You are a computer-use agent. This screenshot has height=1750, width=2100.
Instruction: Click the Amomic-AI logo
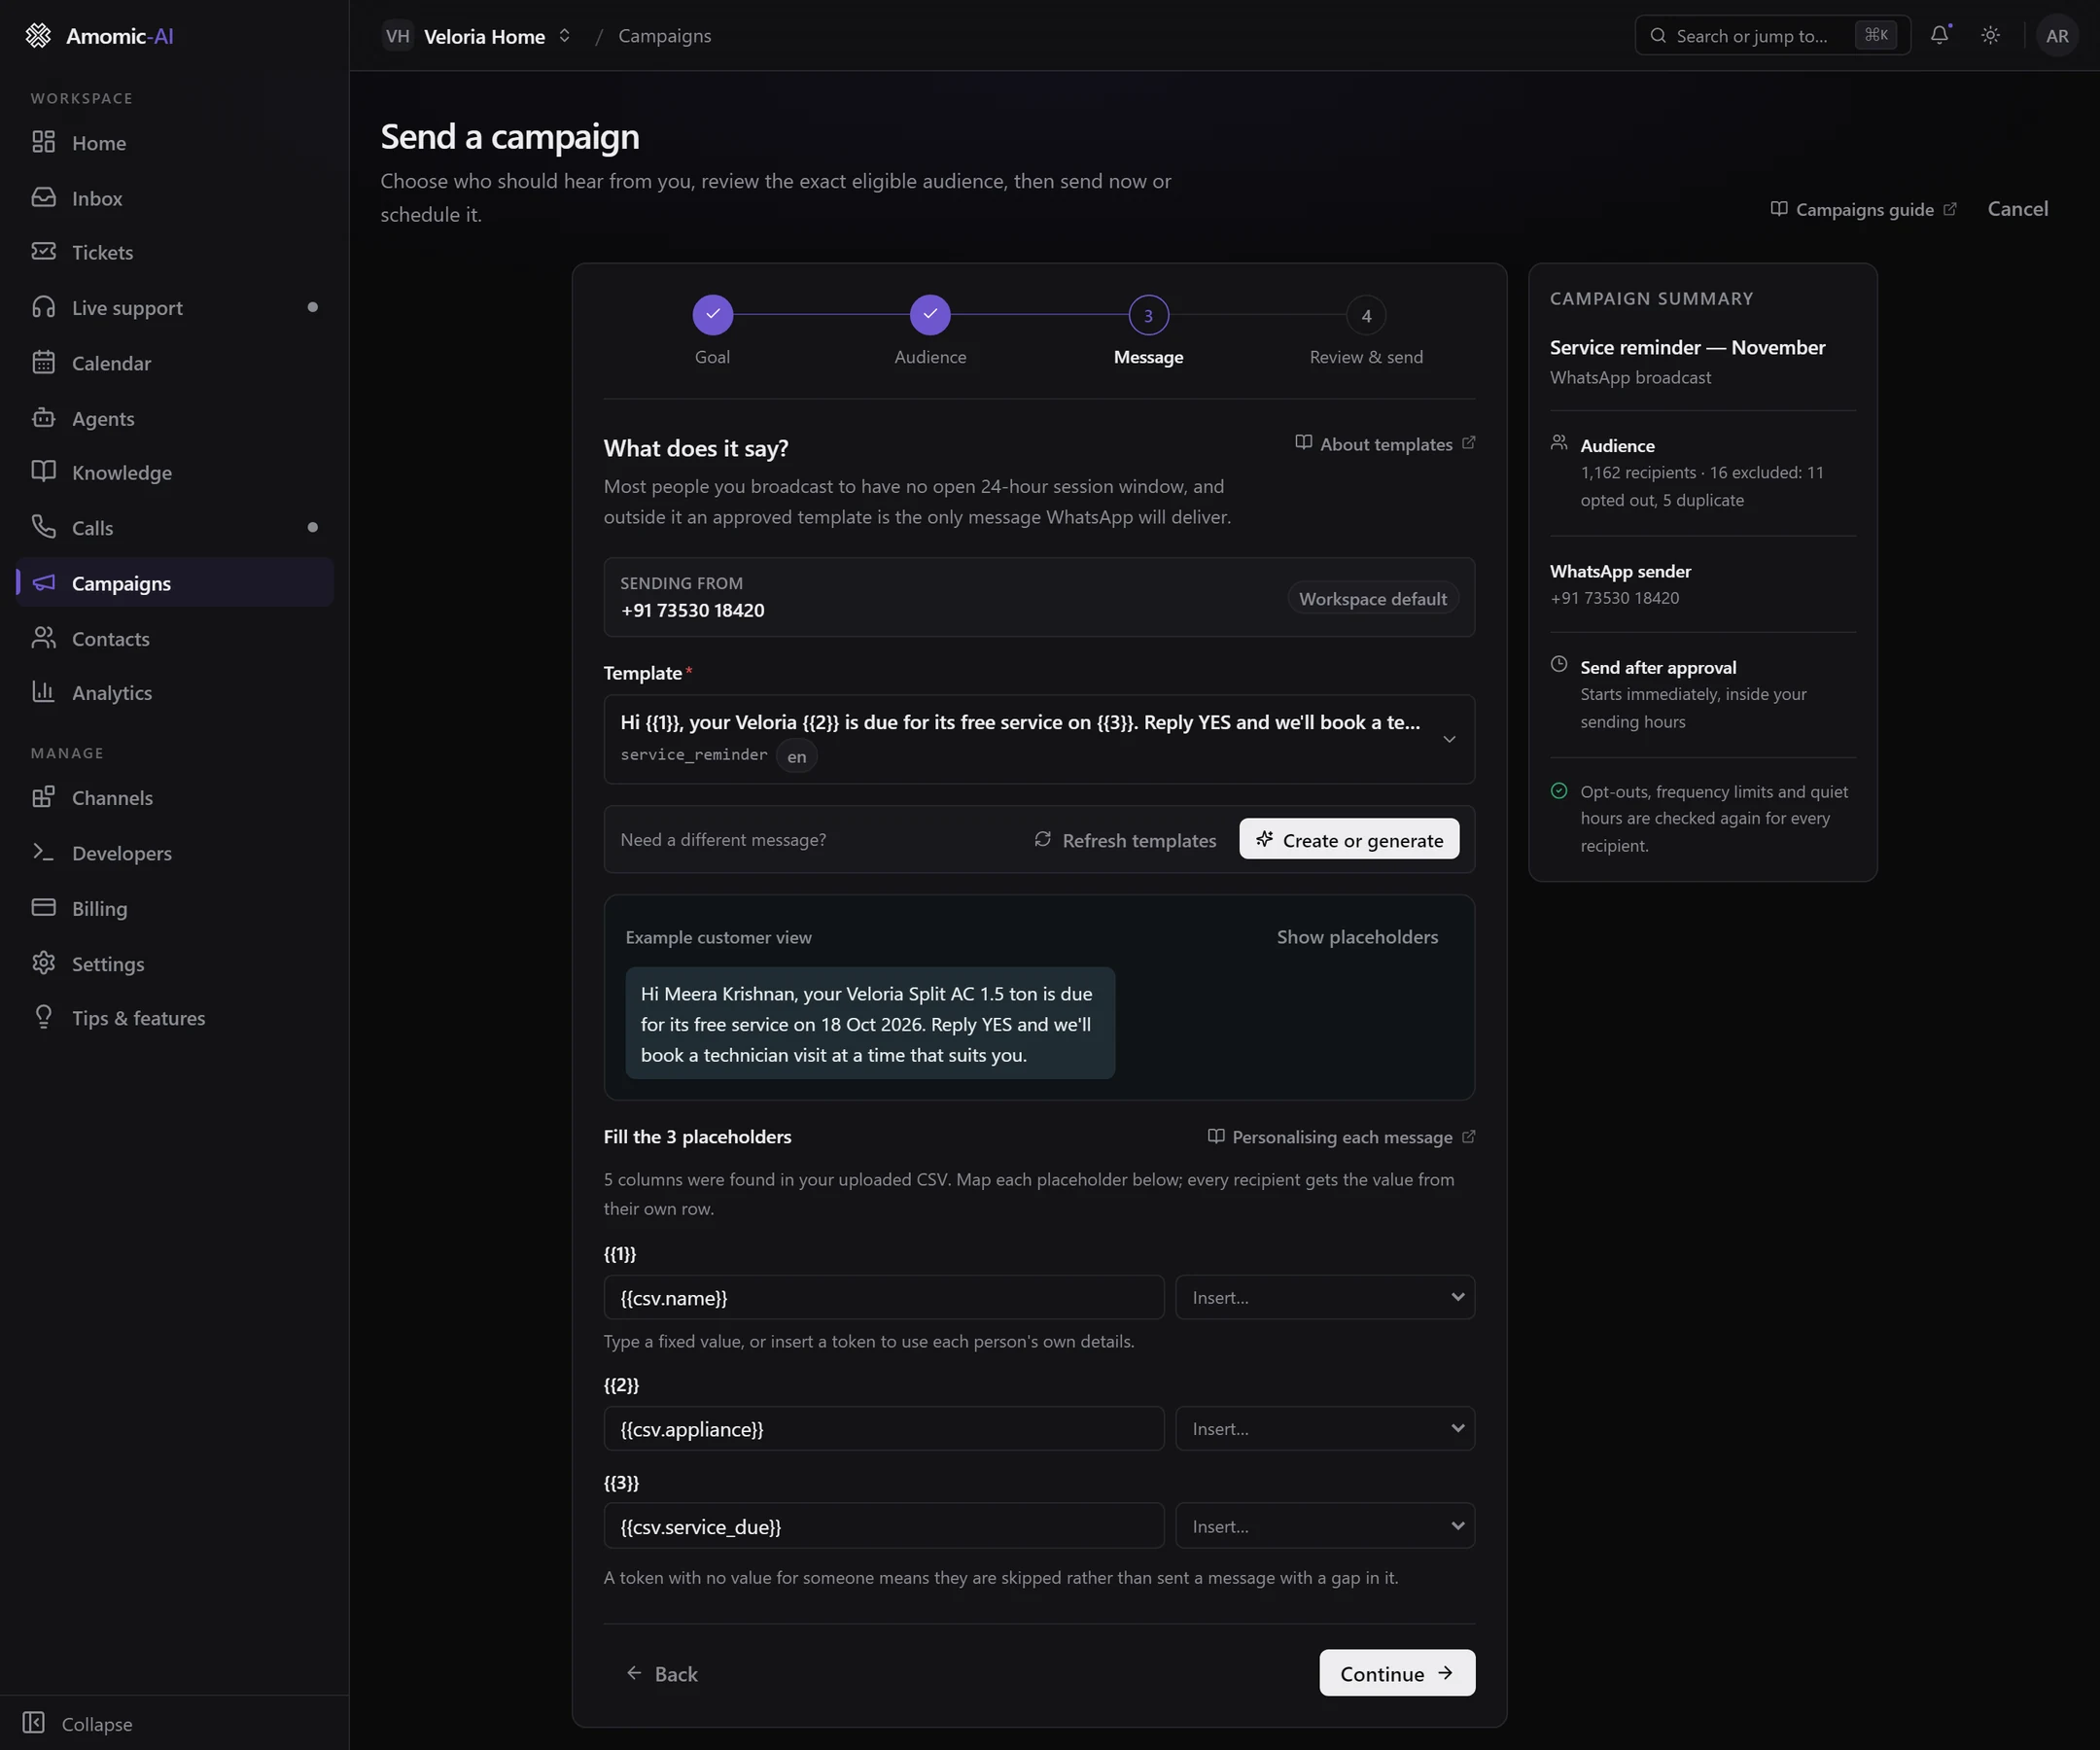pyautogui.click(x=99, y=36)
